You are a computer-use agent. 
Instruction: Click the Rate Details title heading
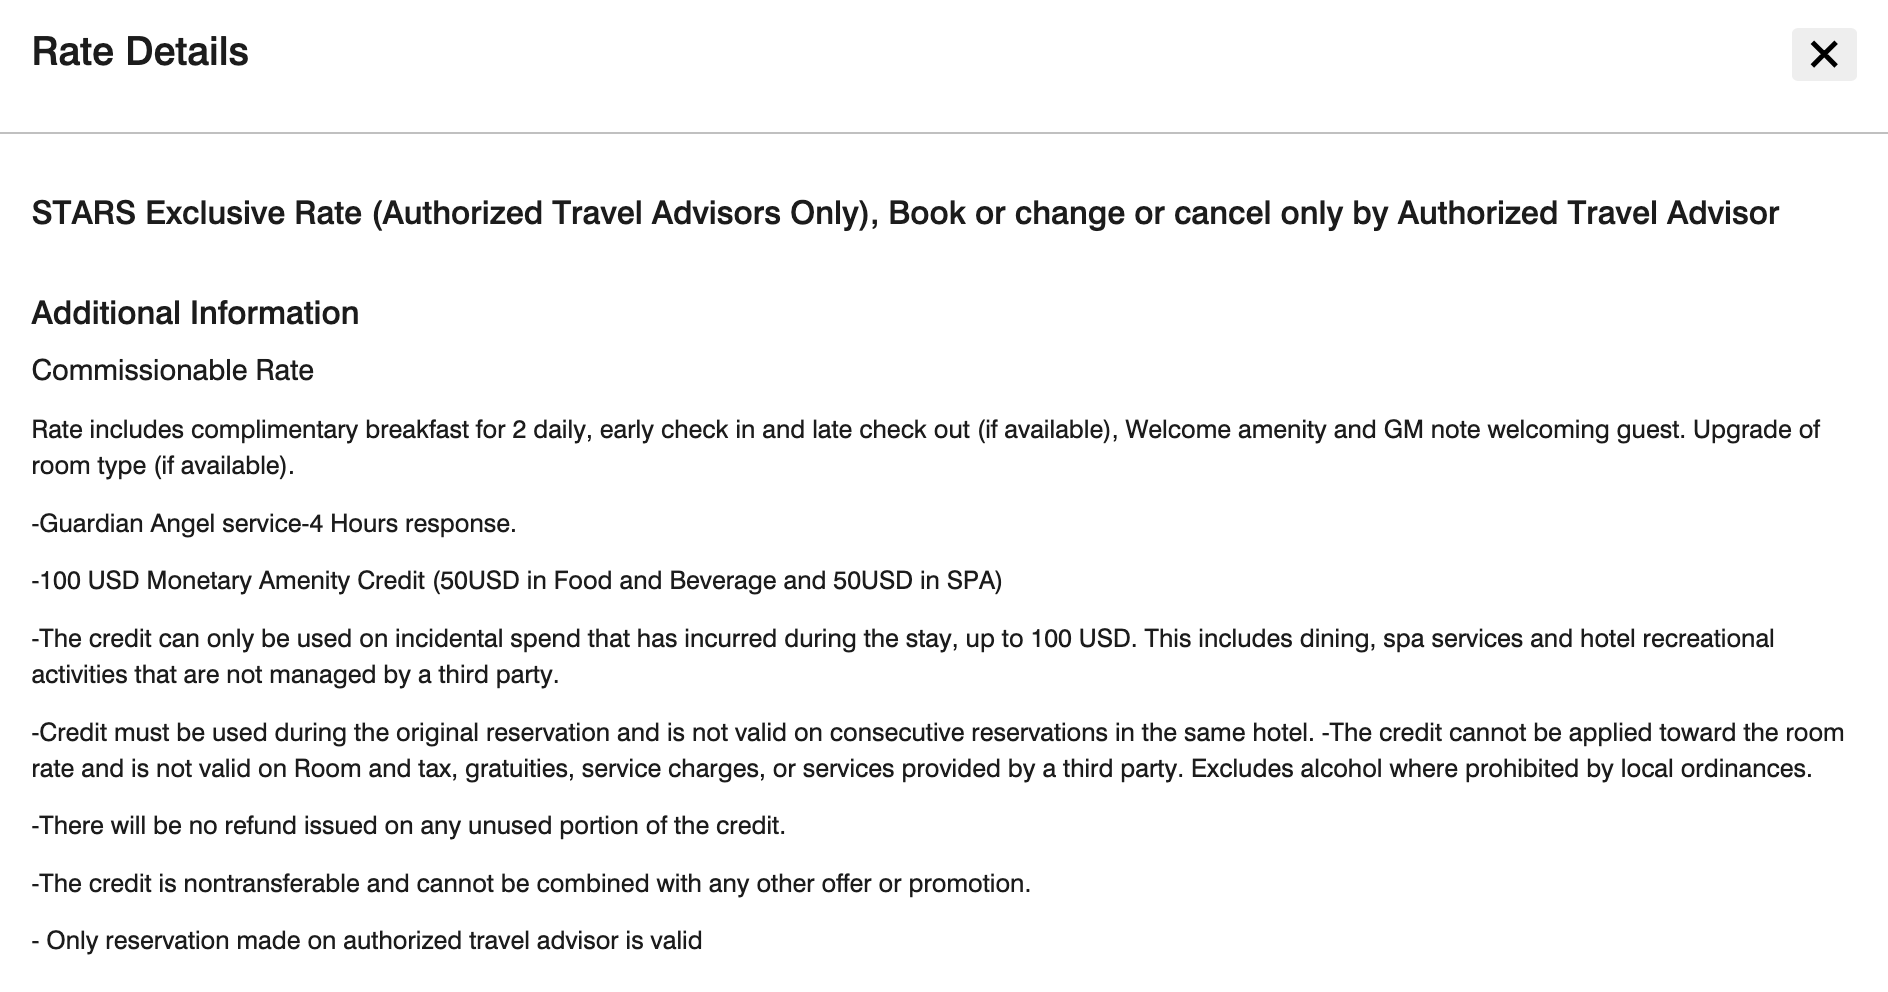140,52
